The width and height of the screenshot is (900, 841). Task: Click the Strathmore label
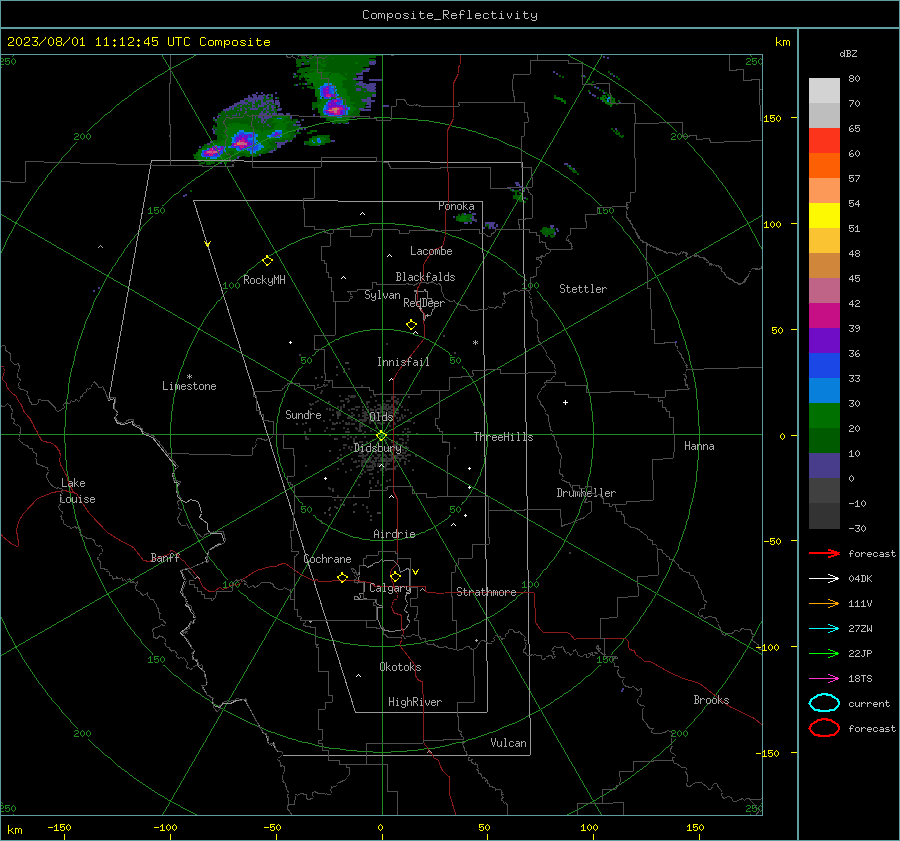point(486,592)
